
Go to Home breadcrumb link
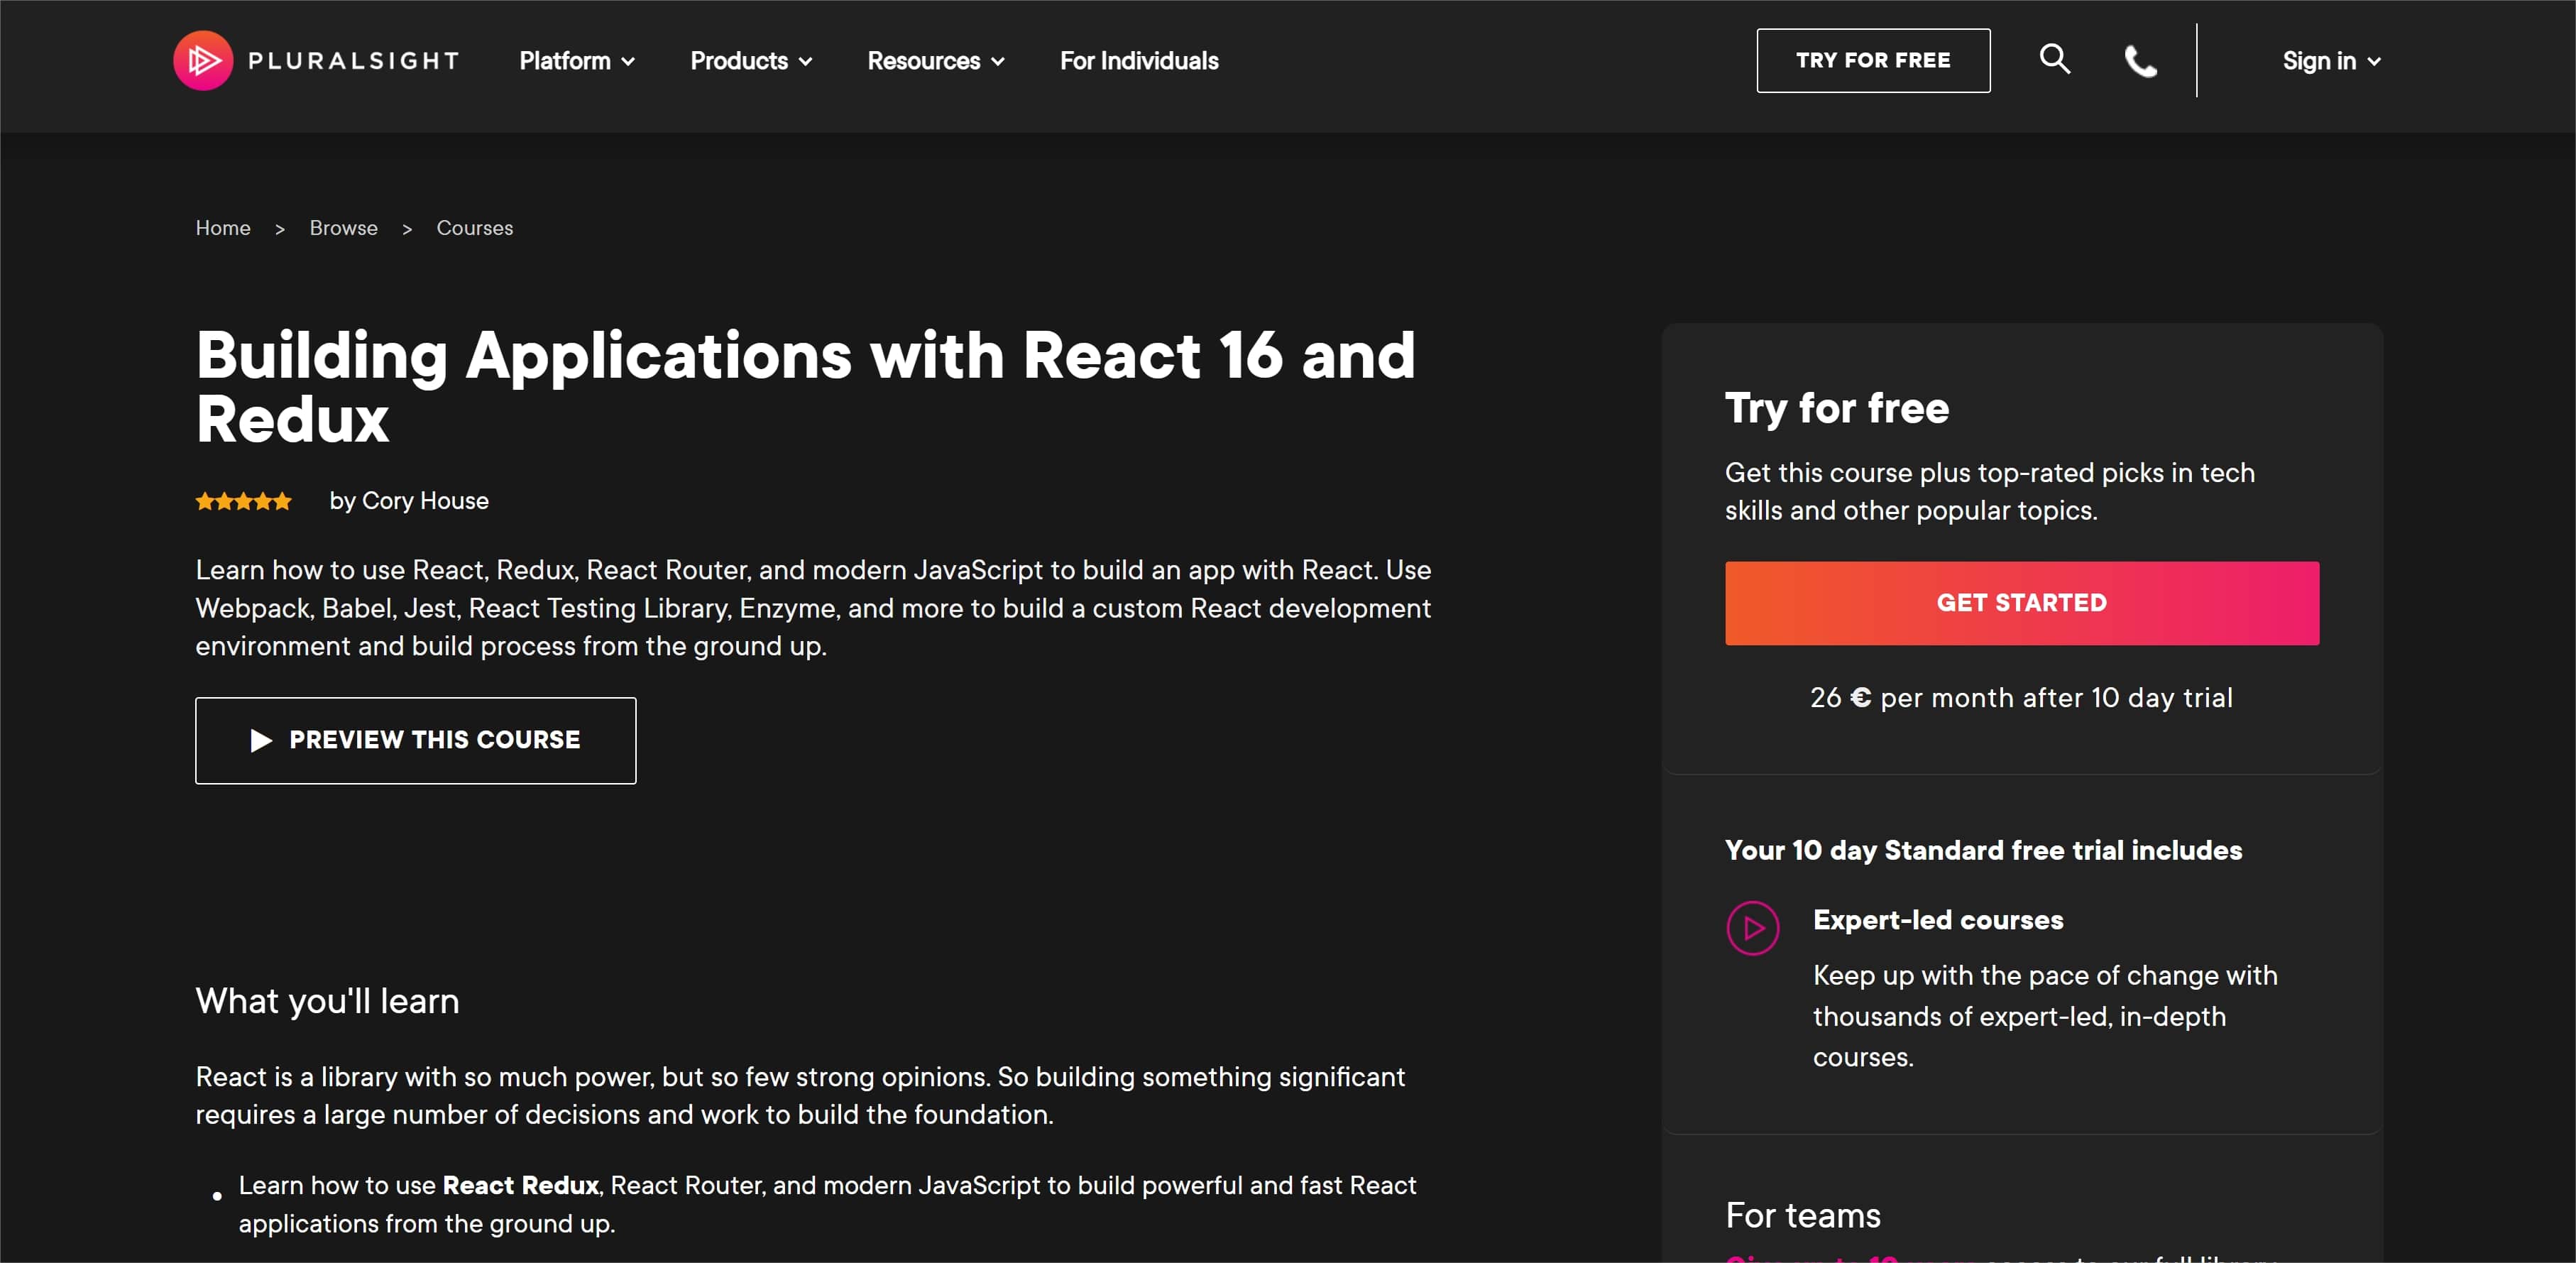(x=223, y=228)
